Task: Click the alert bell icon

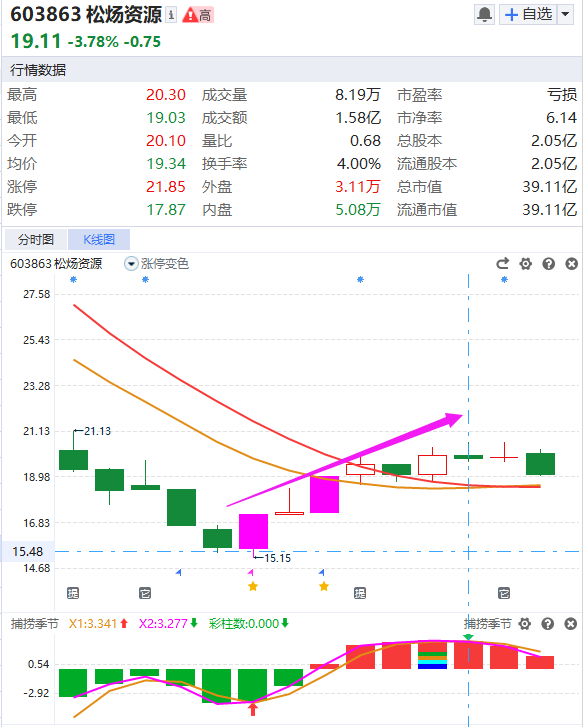Action: point(484,14)
